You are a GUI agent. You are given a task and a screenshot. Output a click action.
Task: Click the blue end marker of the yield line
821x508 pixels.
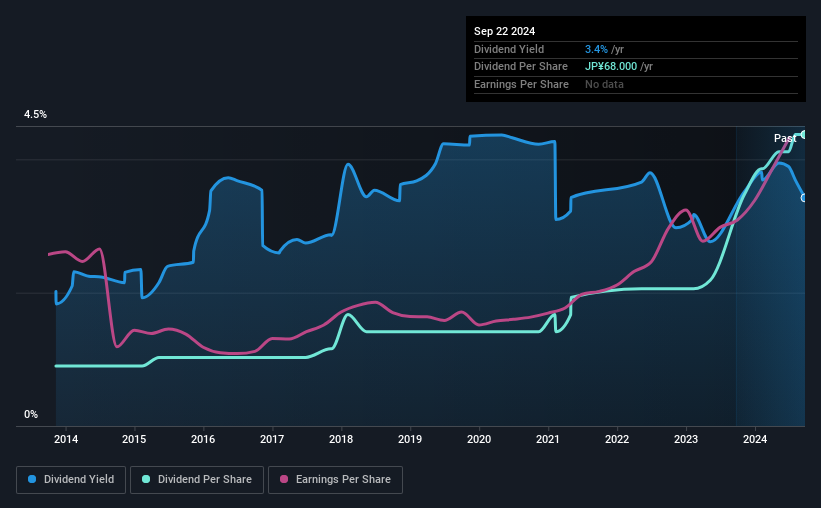[x=804, y=198]
